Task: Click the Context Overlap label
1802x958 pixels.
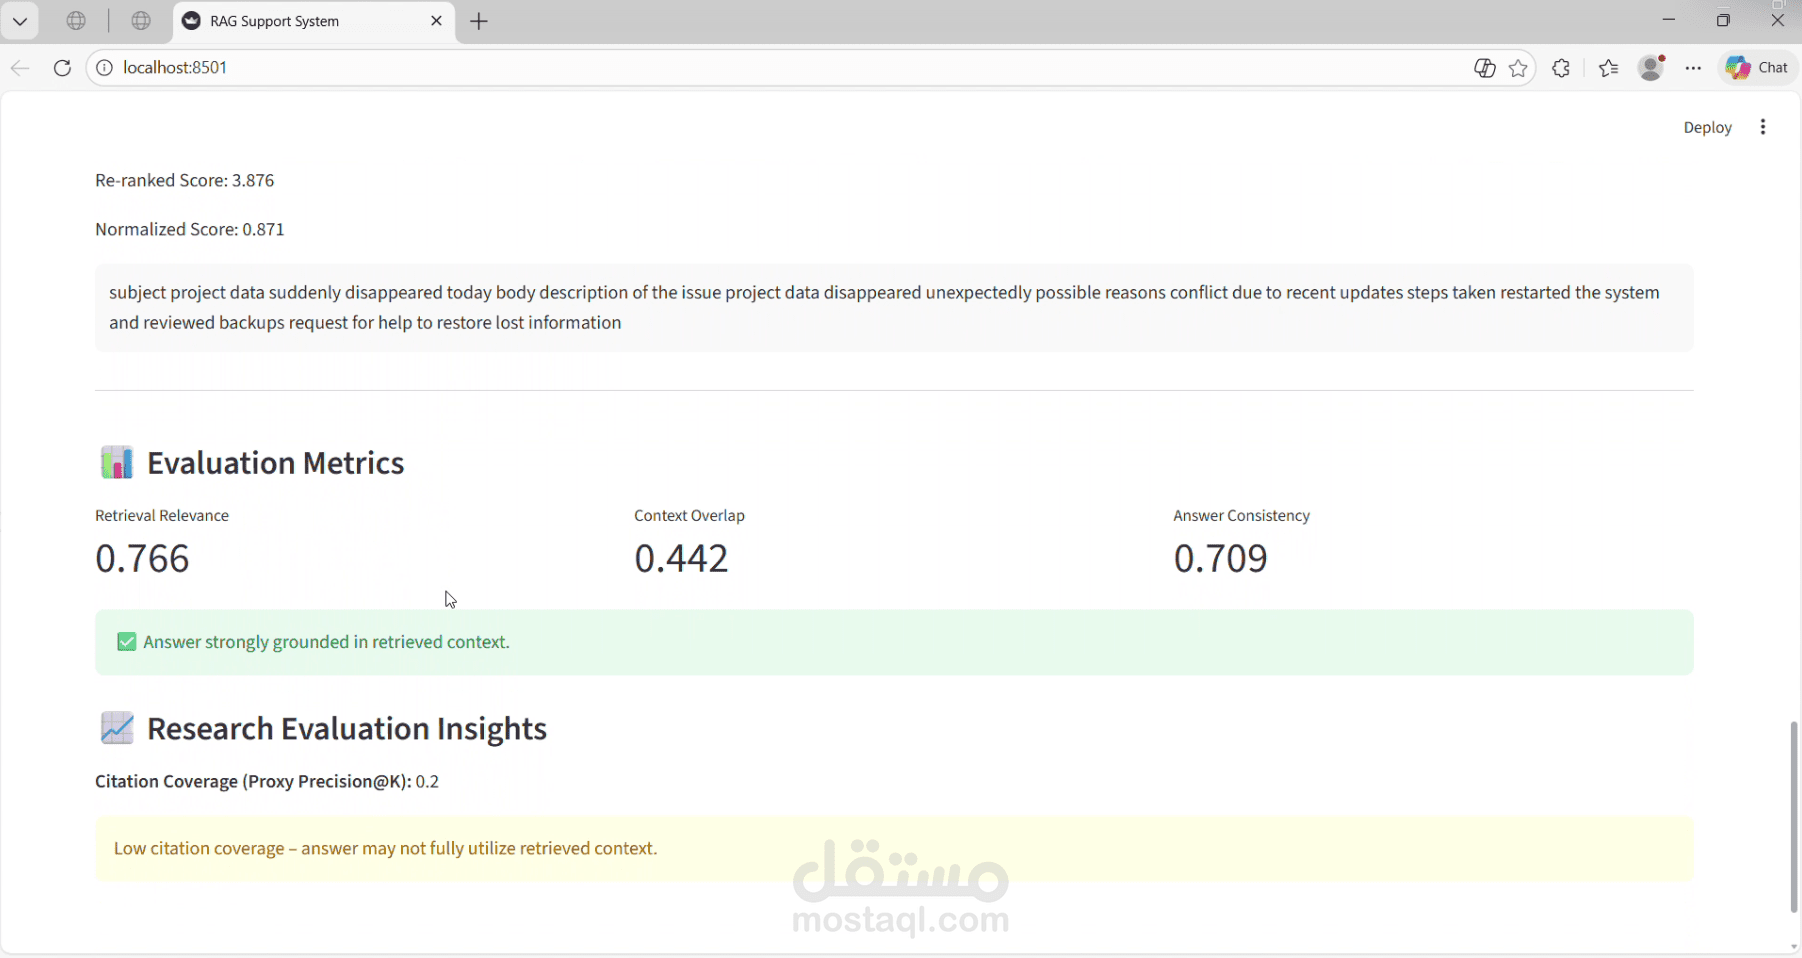Action: pyautogui.click(x=689, y=516)
